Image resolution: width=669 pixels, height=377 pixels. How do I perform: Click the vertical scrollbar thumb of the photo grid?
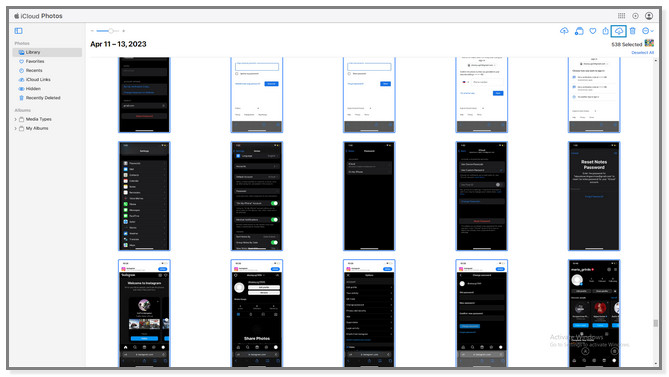pos(656,323)
